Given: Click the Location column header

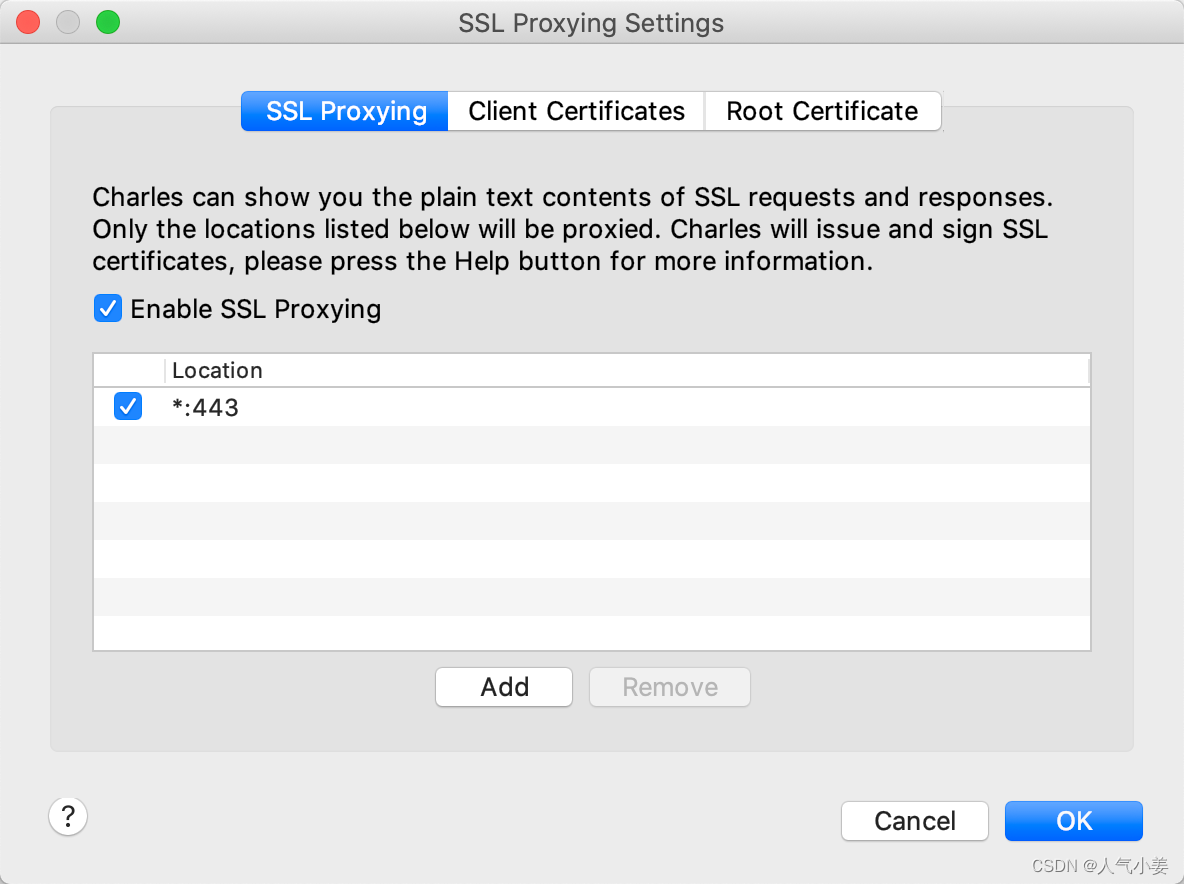Looking at the screenshot, I should [217, 370].
